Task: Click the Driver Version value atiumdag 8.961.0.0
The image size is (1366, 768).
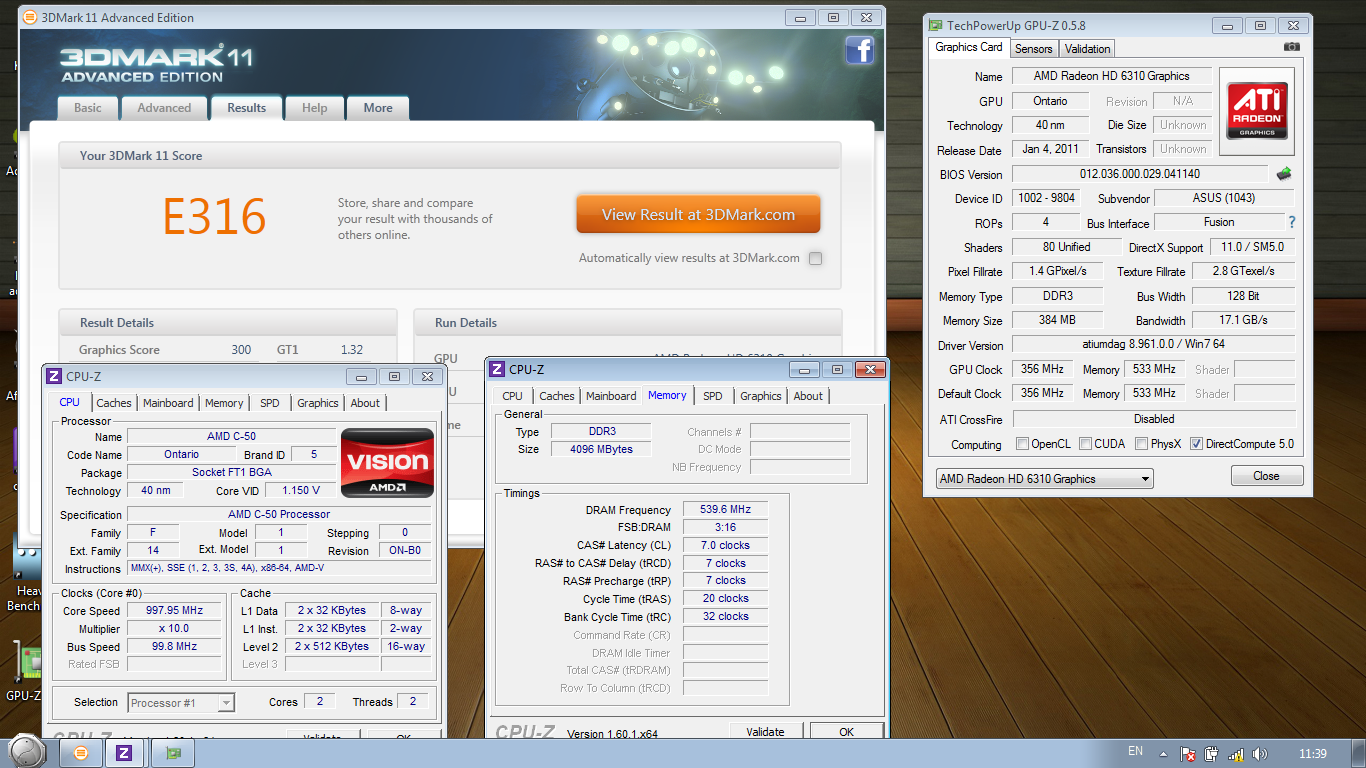Action: (1154, 345)
